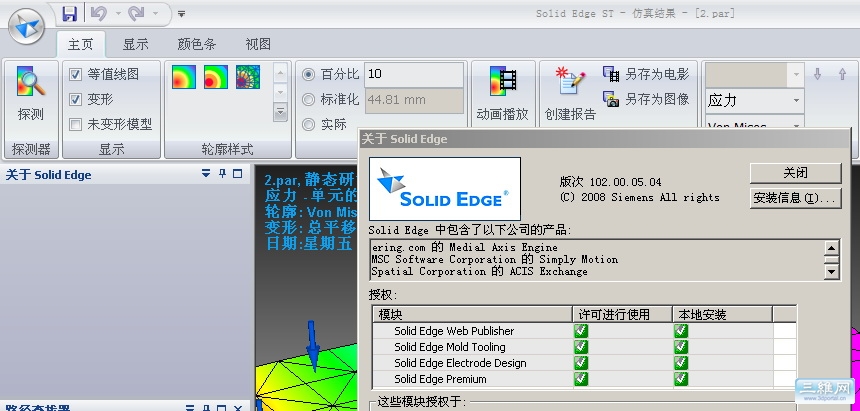Switch to the 主页 ribbon tab
The width and height of the screenshot is (860, 411).
tap(81, 44)
